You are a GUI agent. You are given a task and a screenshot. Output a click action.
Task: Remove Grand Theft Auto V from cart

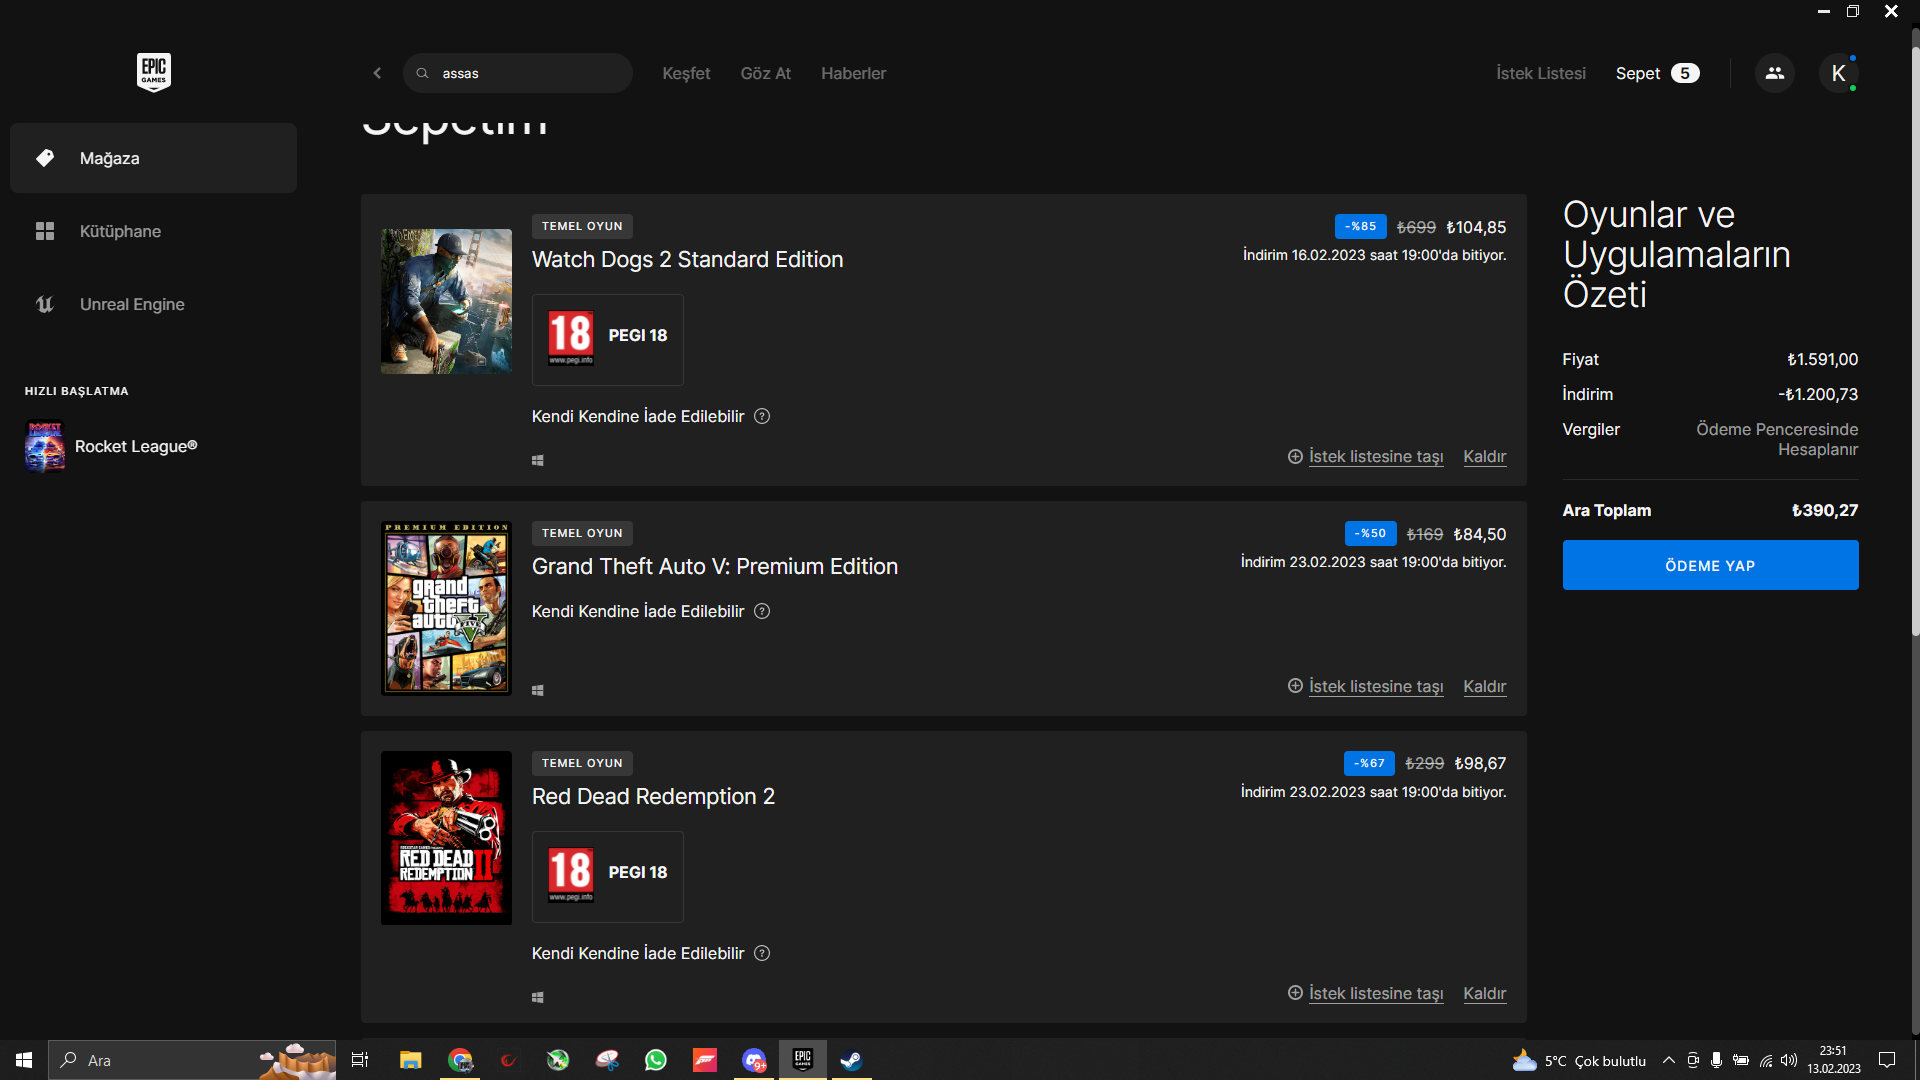coord(1484,686)
